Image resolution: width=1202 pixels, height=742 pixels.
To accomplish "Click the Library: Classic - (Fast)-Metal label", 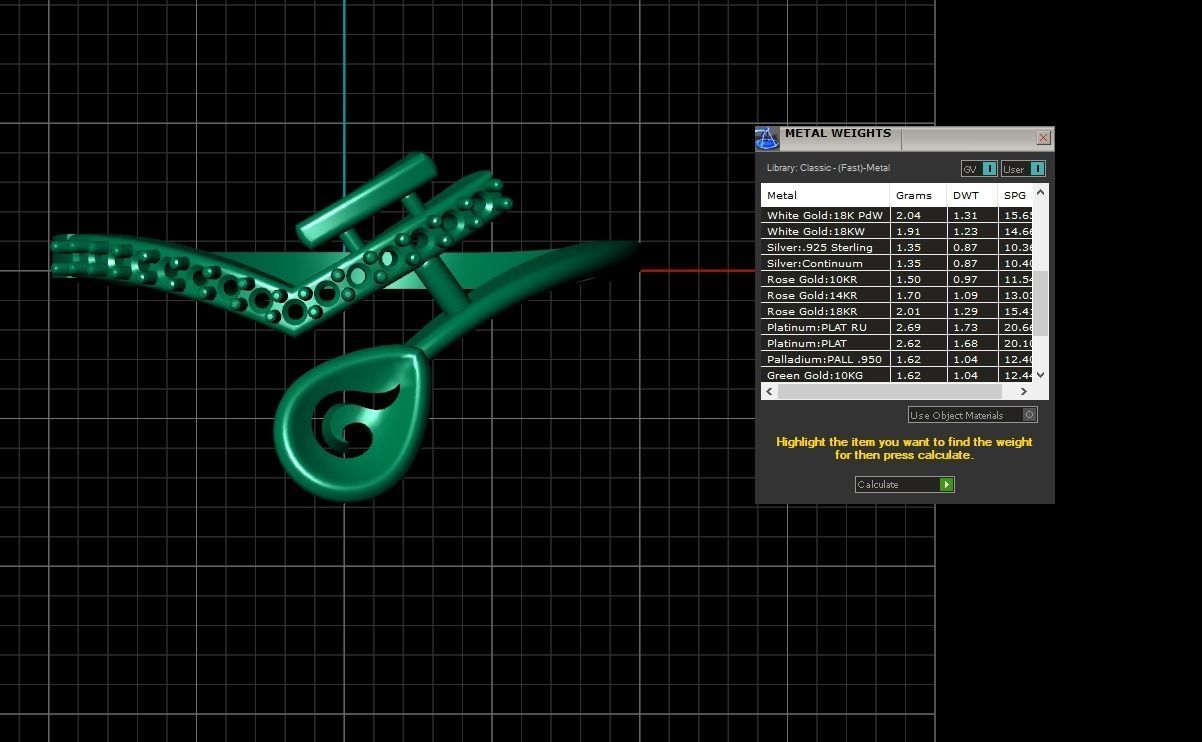I will (828, 168).
